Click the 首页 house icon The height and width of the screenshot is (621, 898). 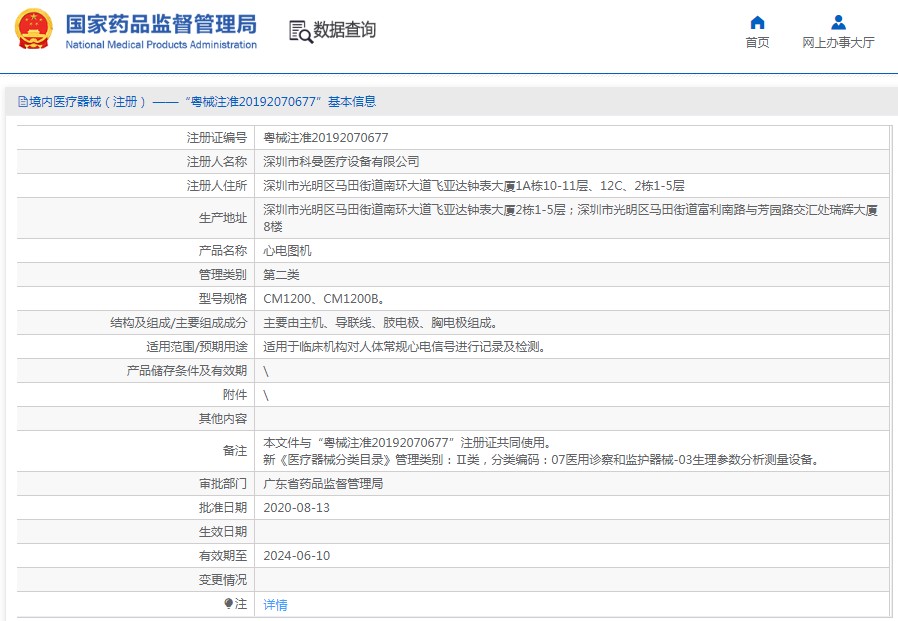point(757,22)
